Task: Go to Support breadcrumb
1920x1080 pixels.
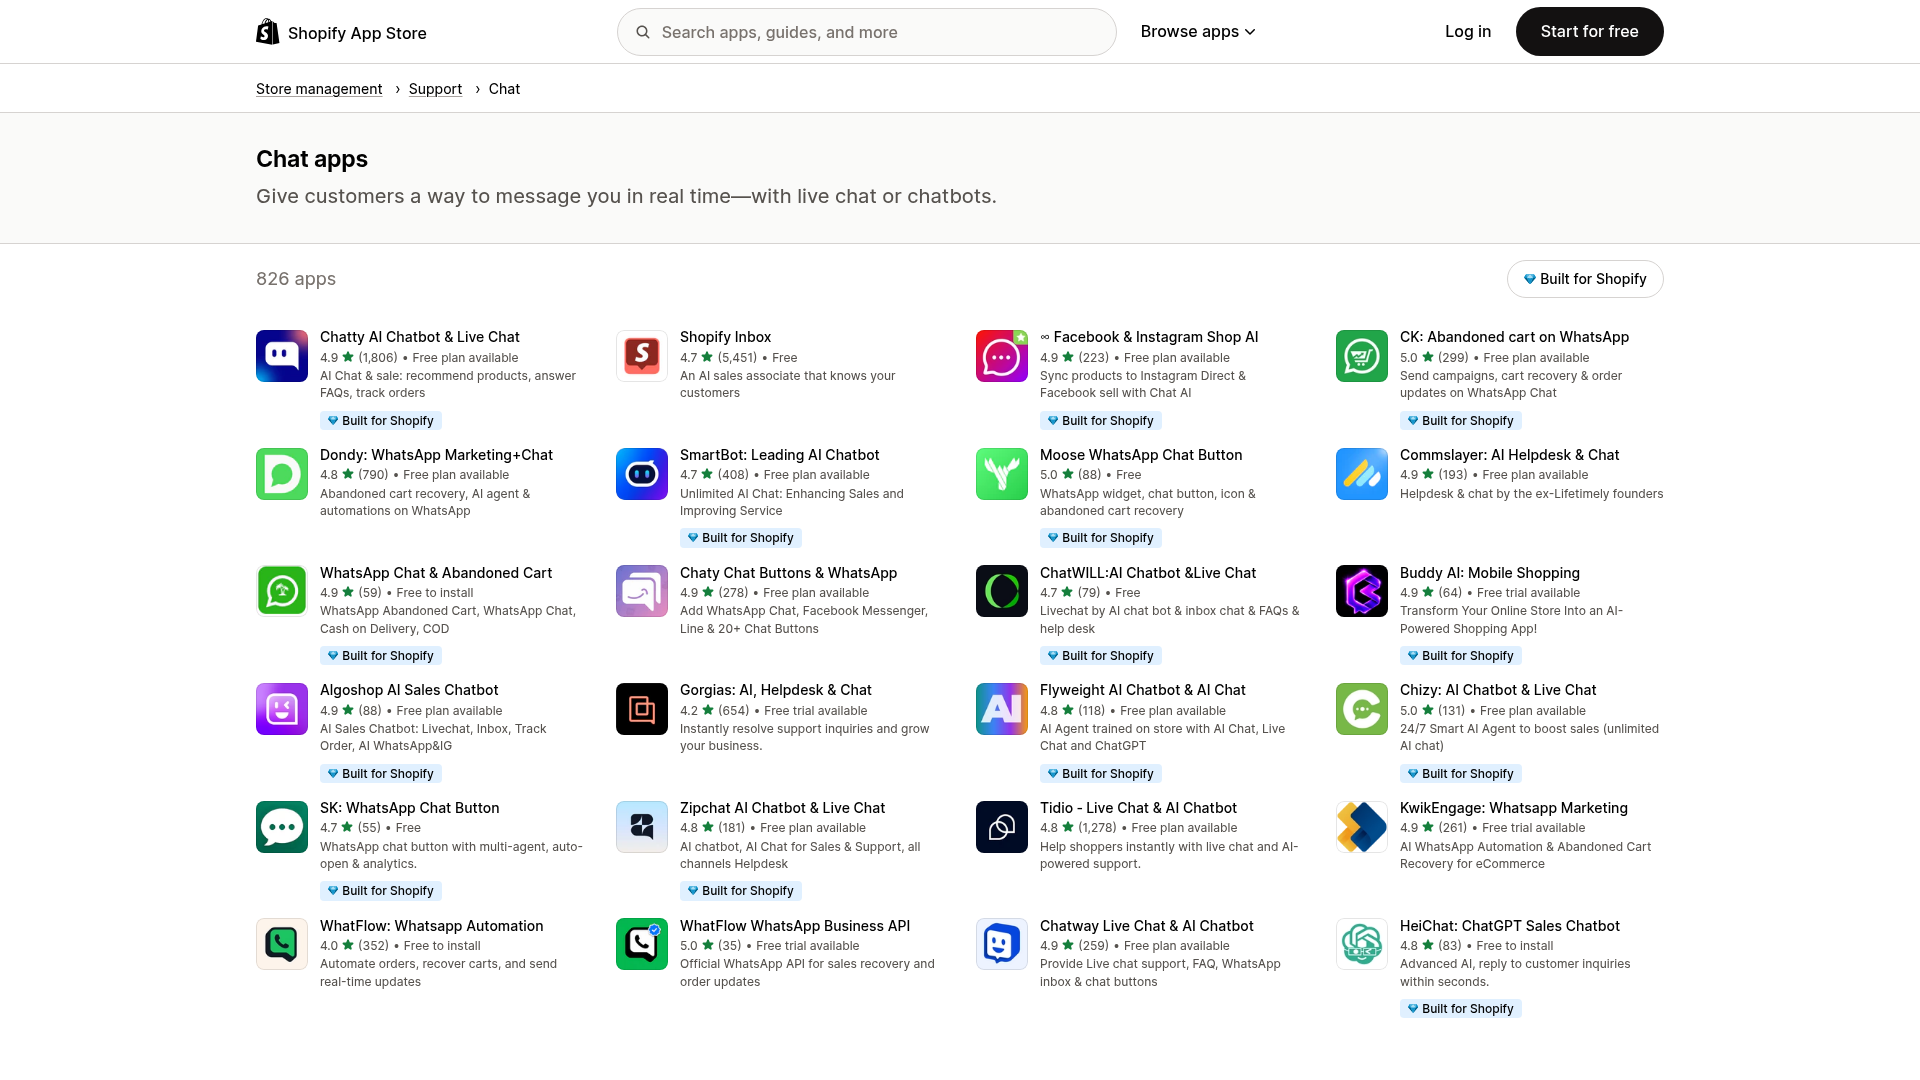Action: click(x=435, y=89)
